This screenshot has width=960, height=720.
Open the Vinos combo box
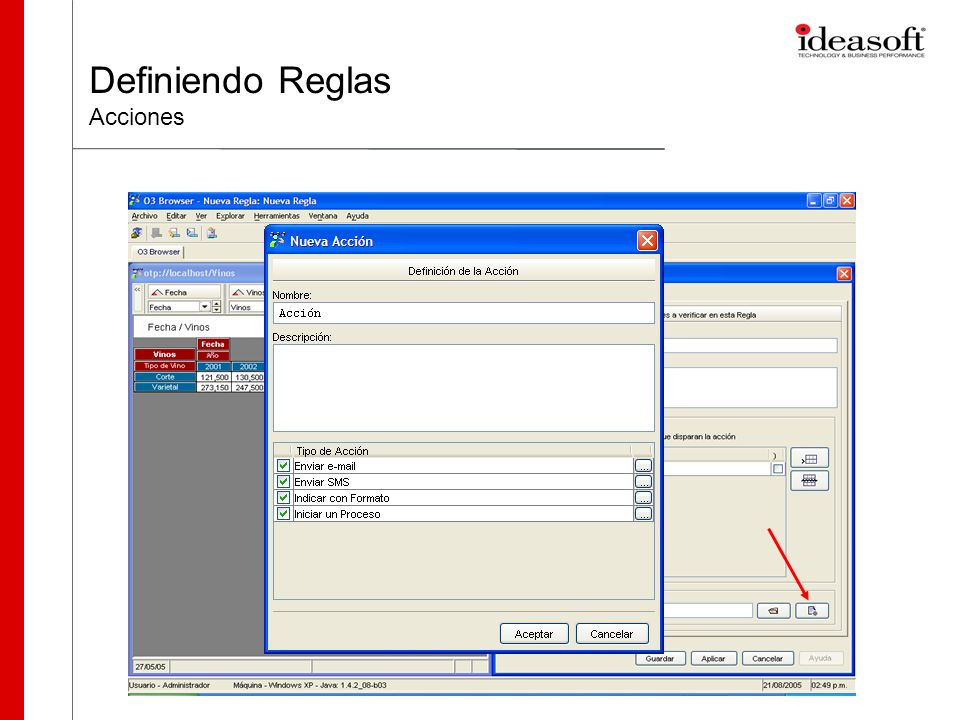coord(247,307)
